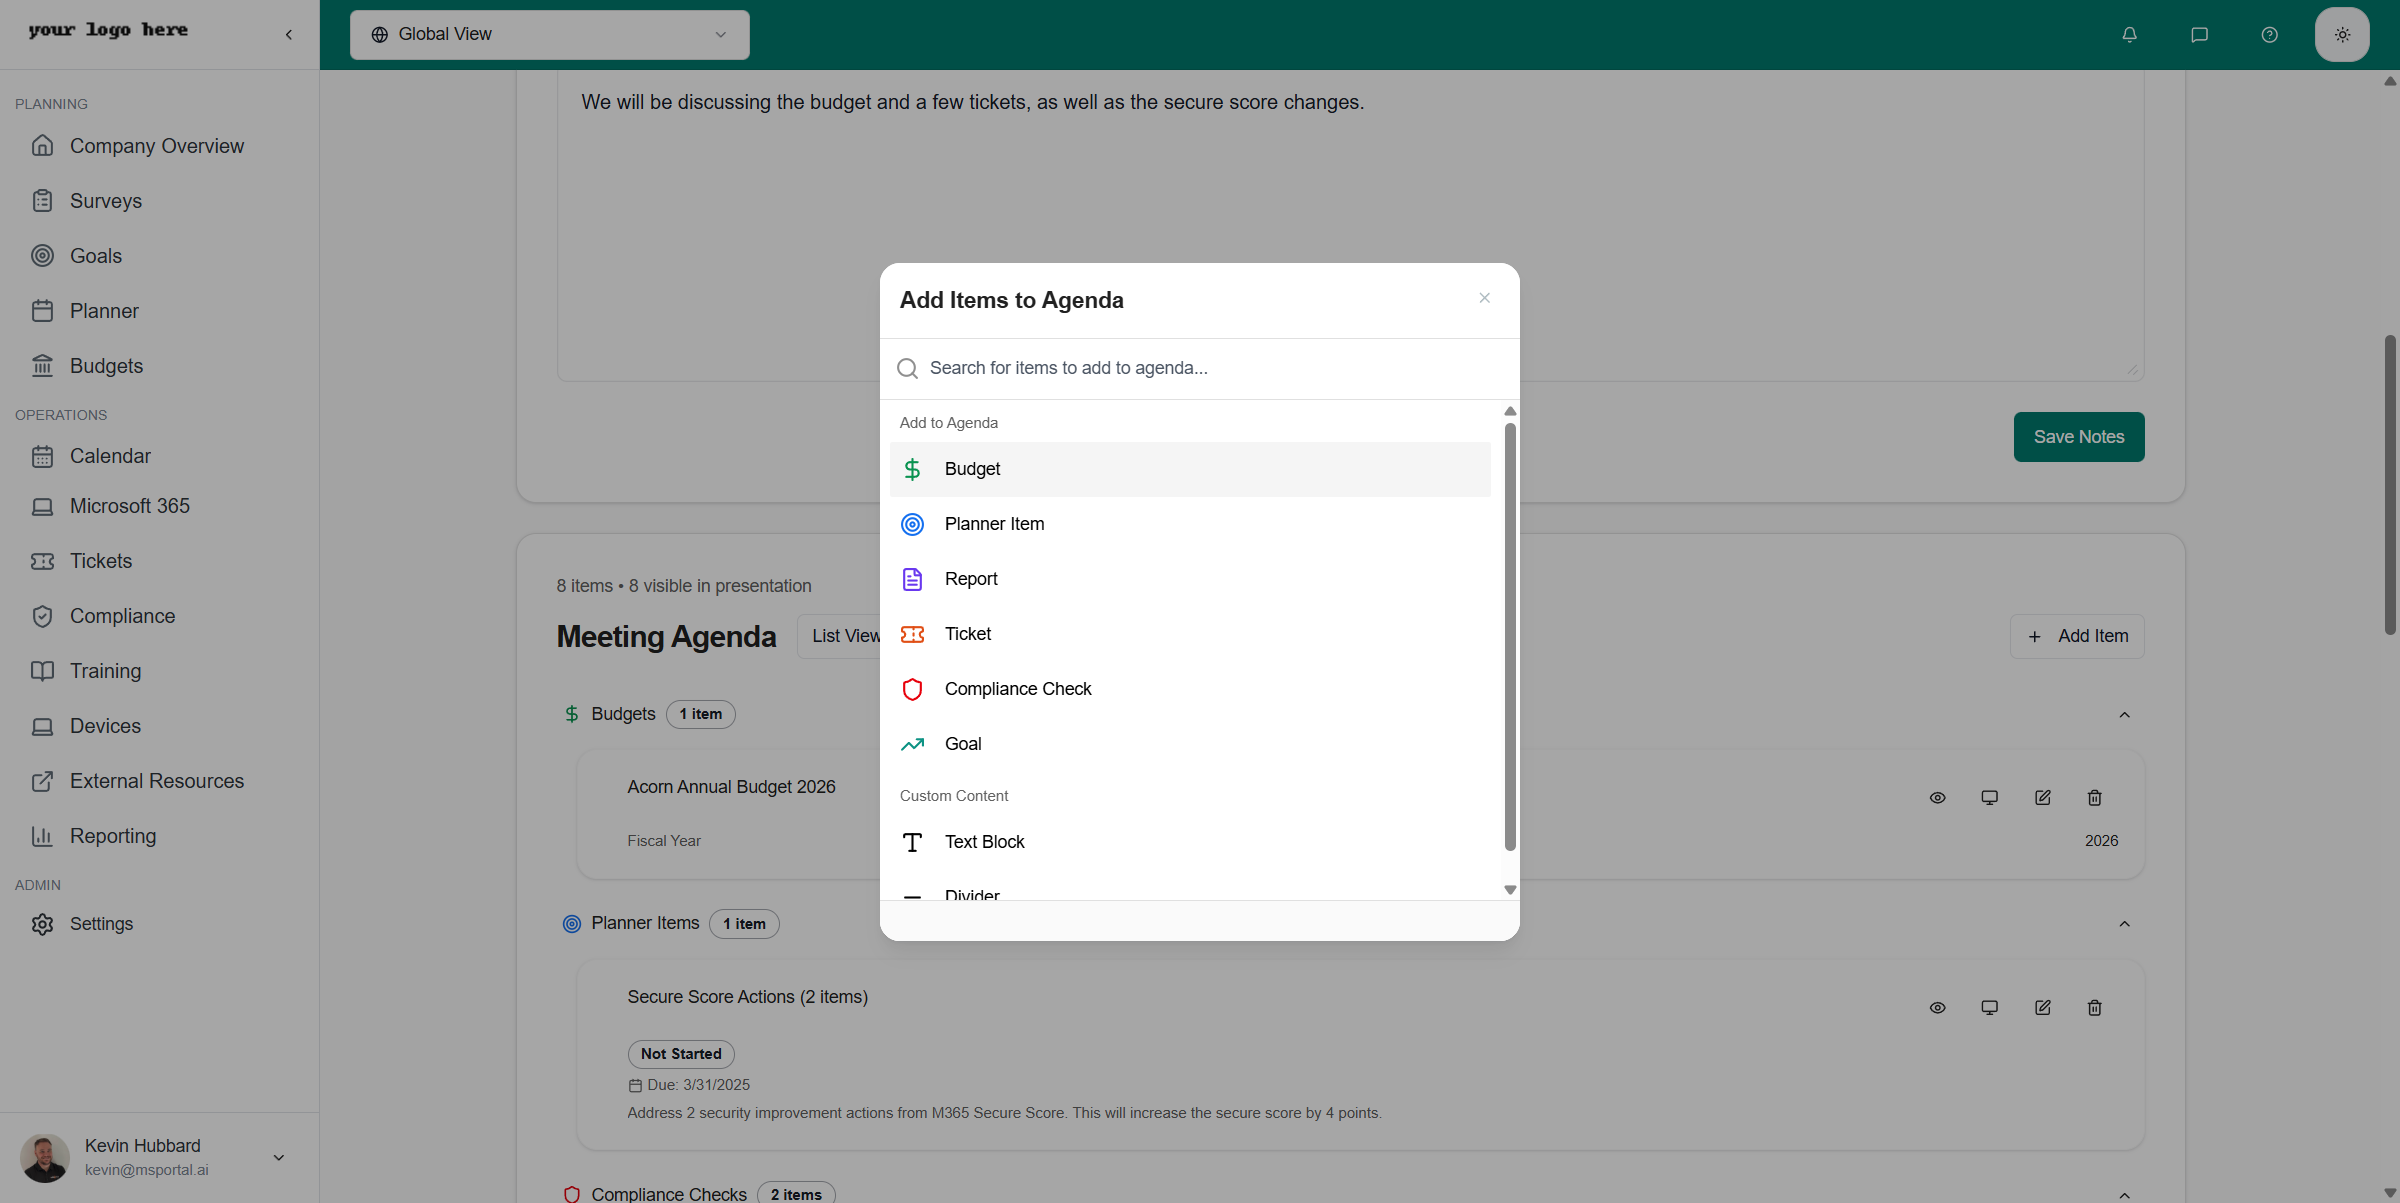Insert a Text Block custom content item
The height and width of the screenshot is (1203, 2400).
coord(1189,841)
